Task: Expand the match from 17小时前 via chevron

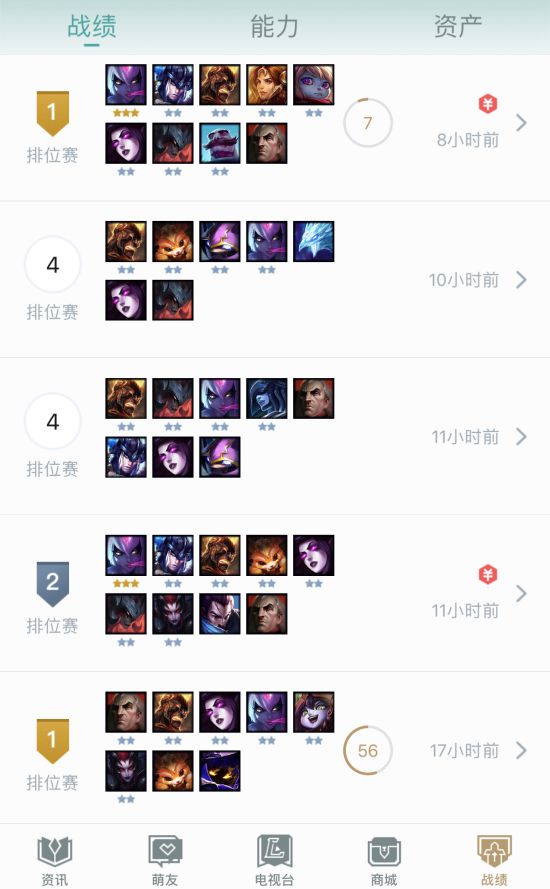Action: (x=522, y=751)
